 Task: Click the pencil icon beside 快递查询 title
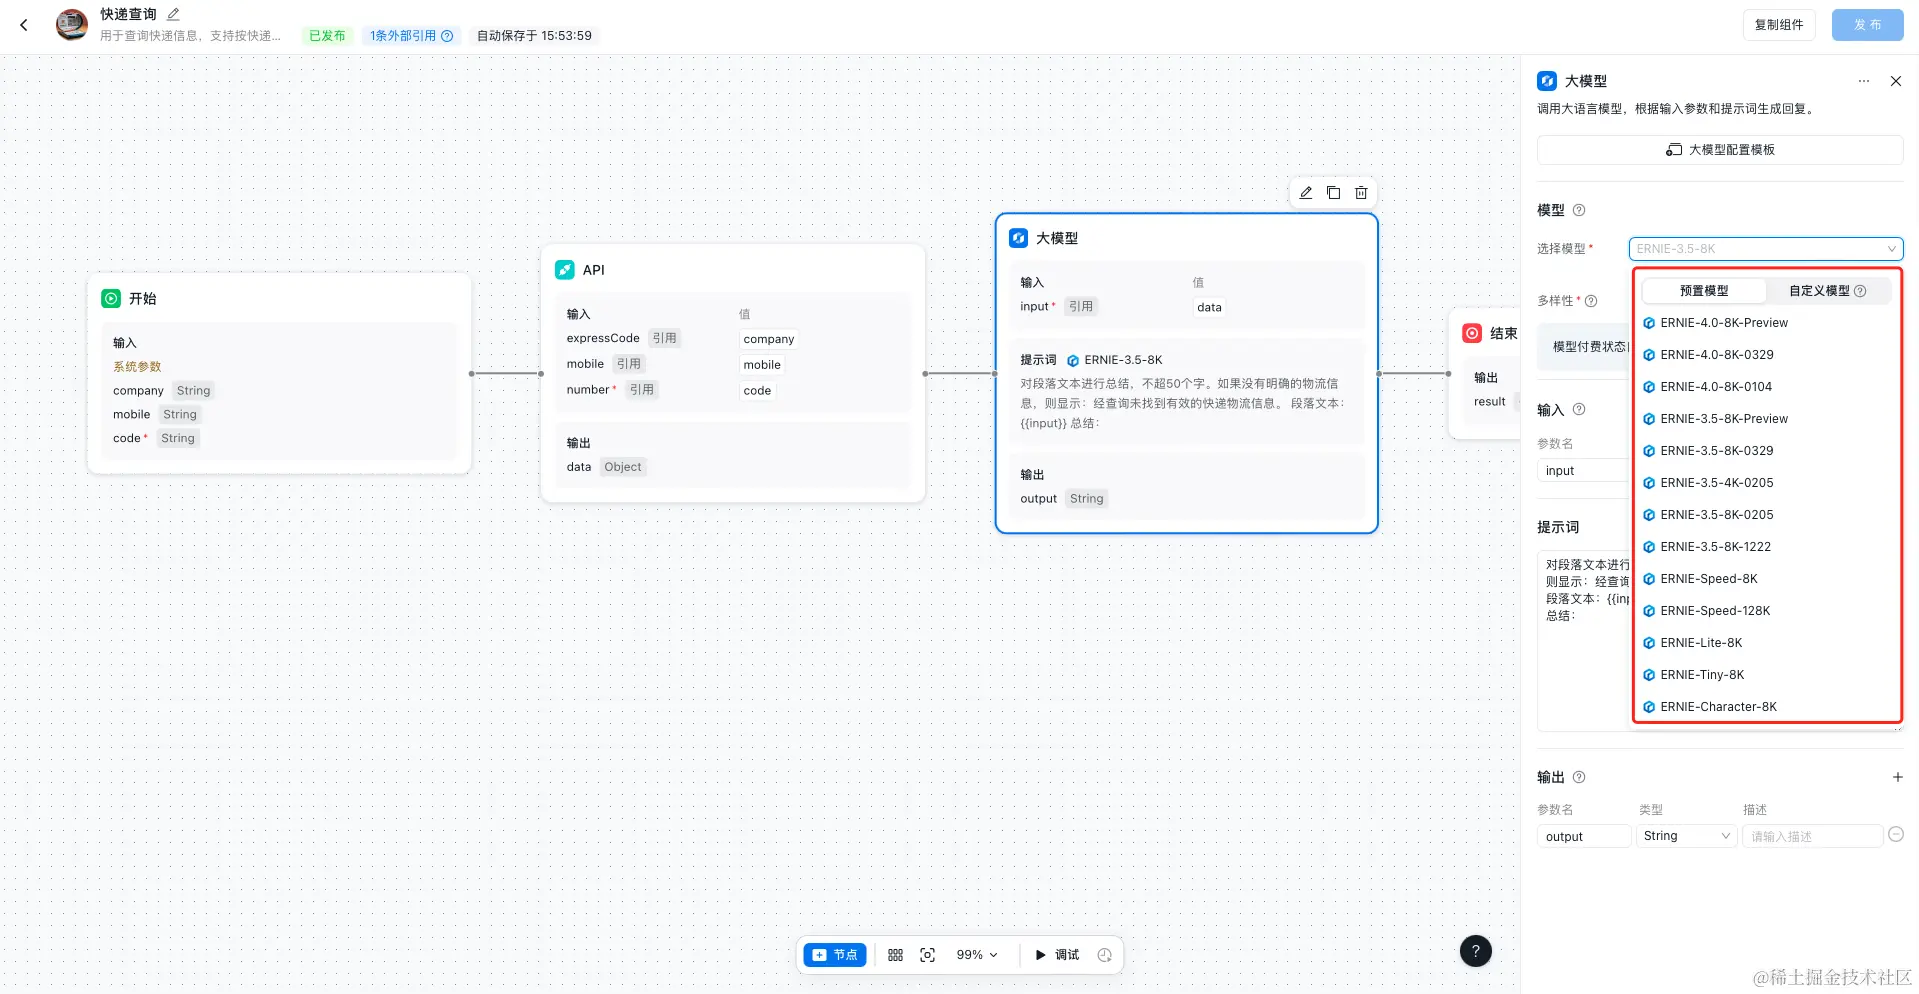click(x=173, y=14)
